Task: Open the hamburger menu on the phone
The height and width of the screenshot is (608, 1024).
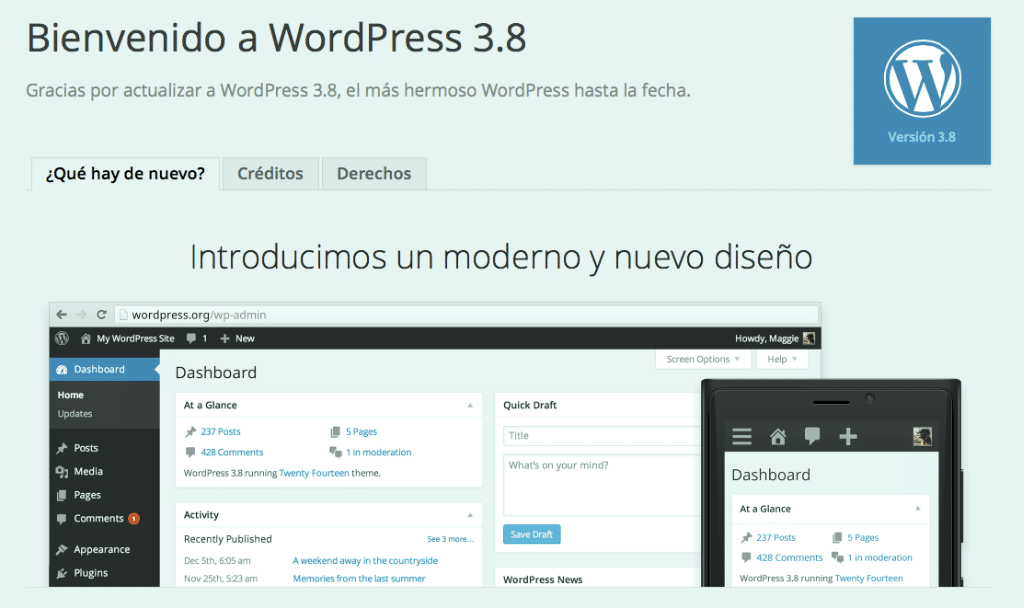Action: [x=742, y=436]
